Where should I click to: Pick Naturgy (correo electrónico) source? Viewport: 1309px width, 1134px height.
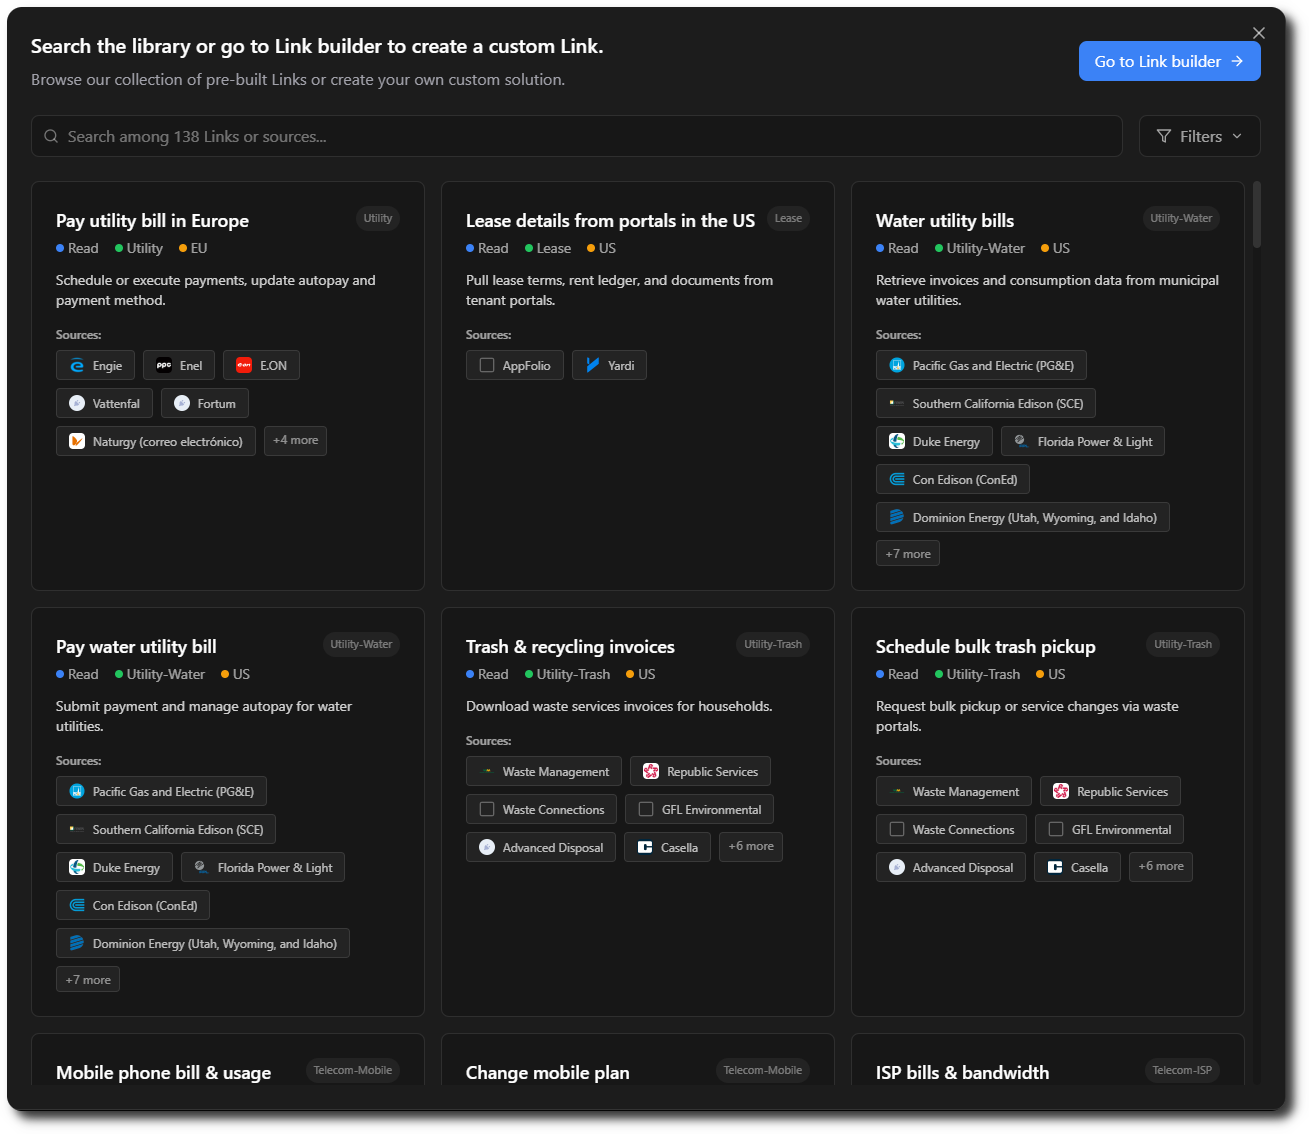pos(156,441)
